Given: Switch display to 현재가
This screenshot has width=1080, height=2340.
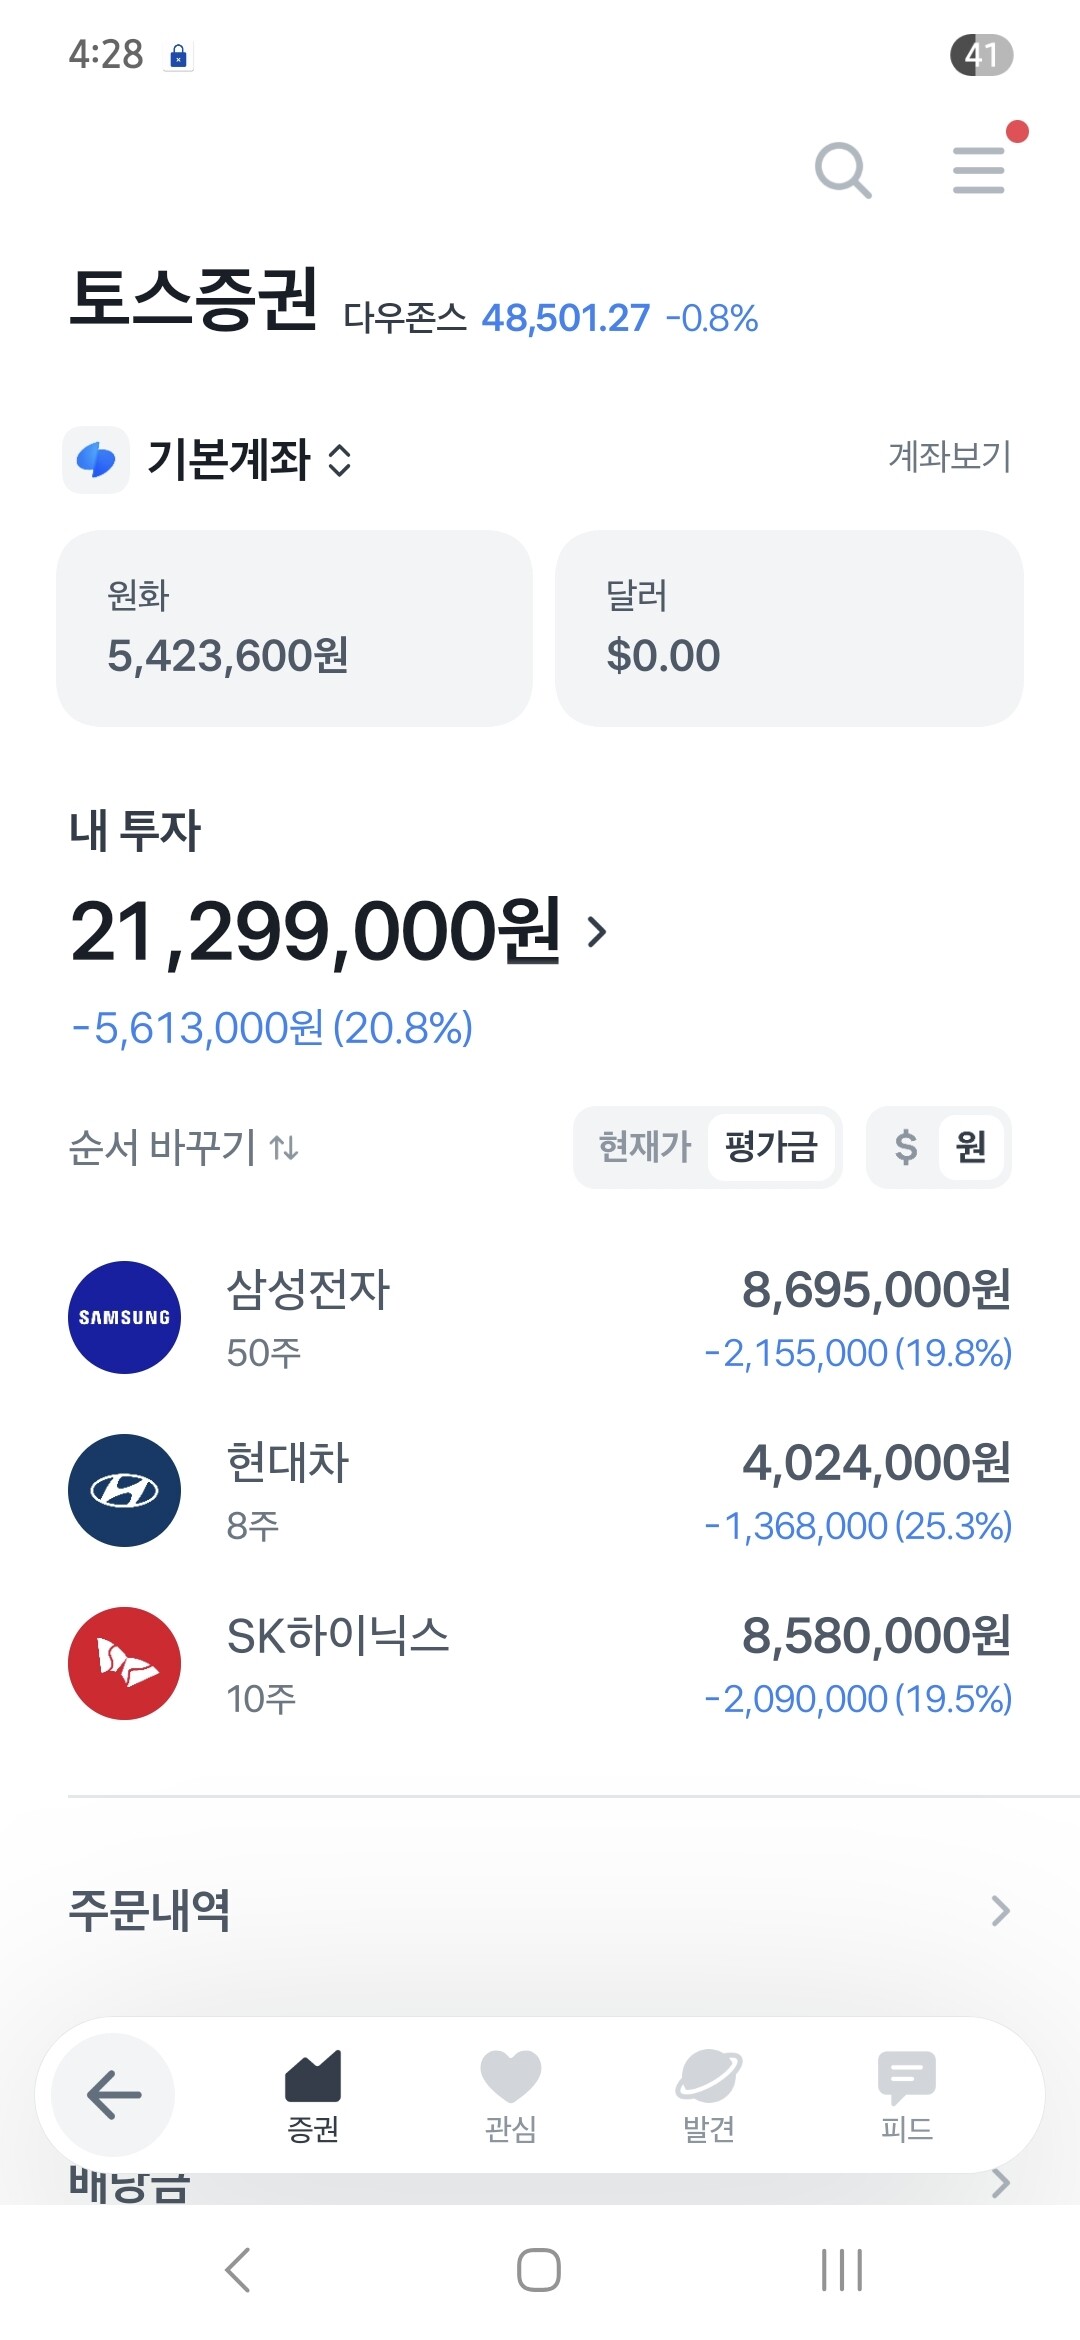Looking at the screenshot, I should tap(644, 1147).
